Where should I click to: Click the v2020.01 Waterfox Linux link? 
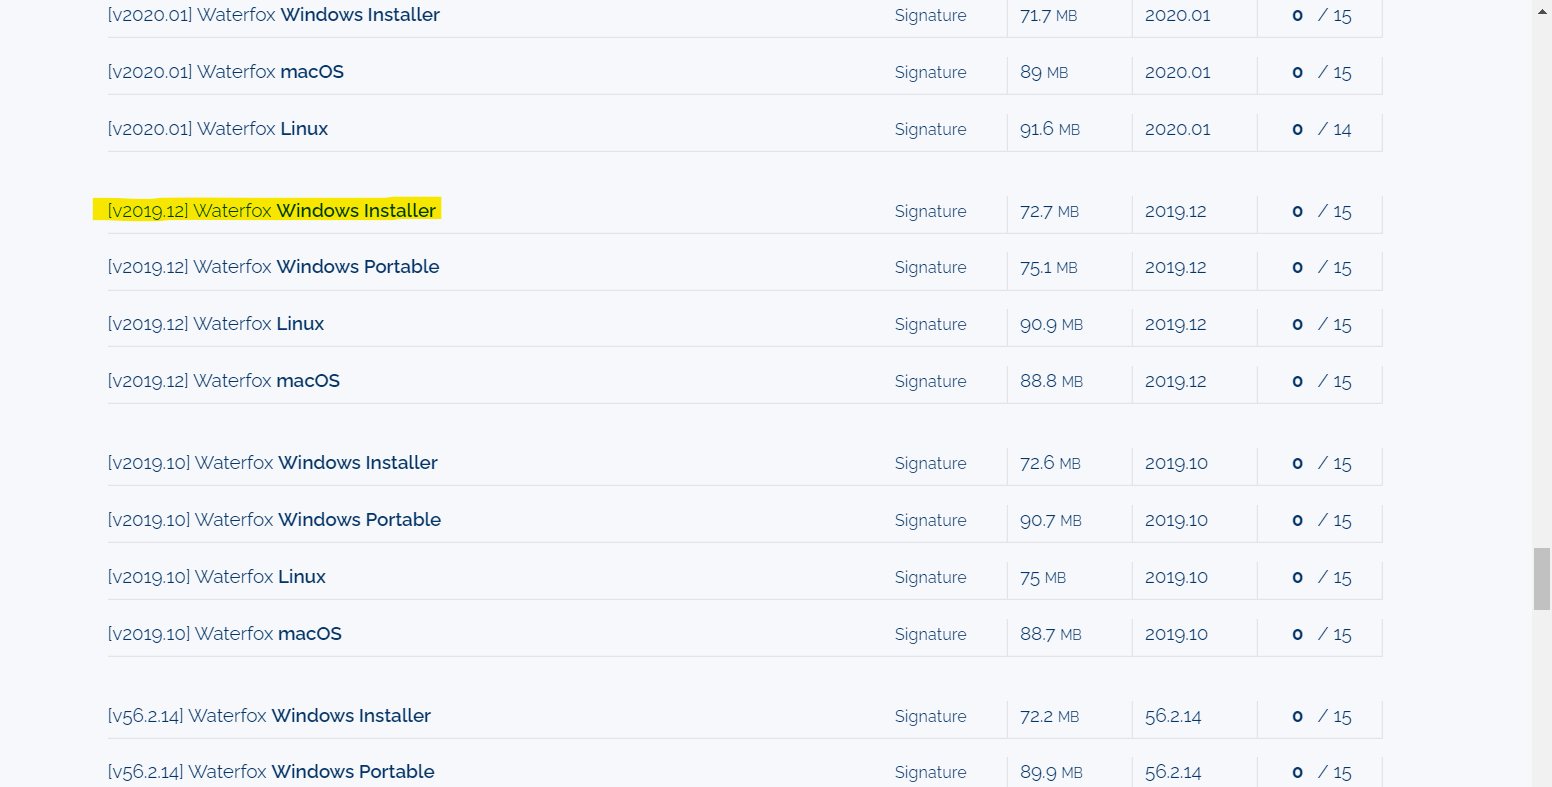pos(217,129)
